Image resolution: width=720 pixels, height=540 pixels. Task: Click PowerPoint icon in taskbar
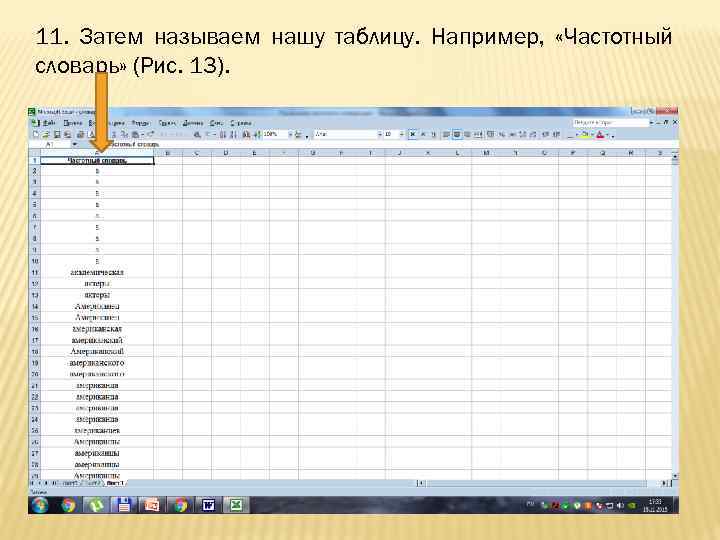click(x=152, y=505)
